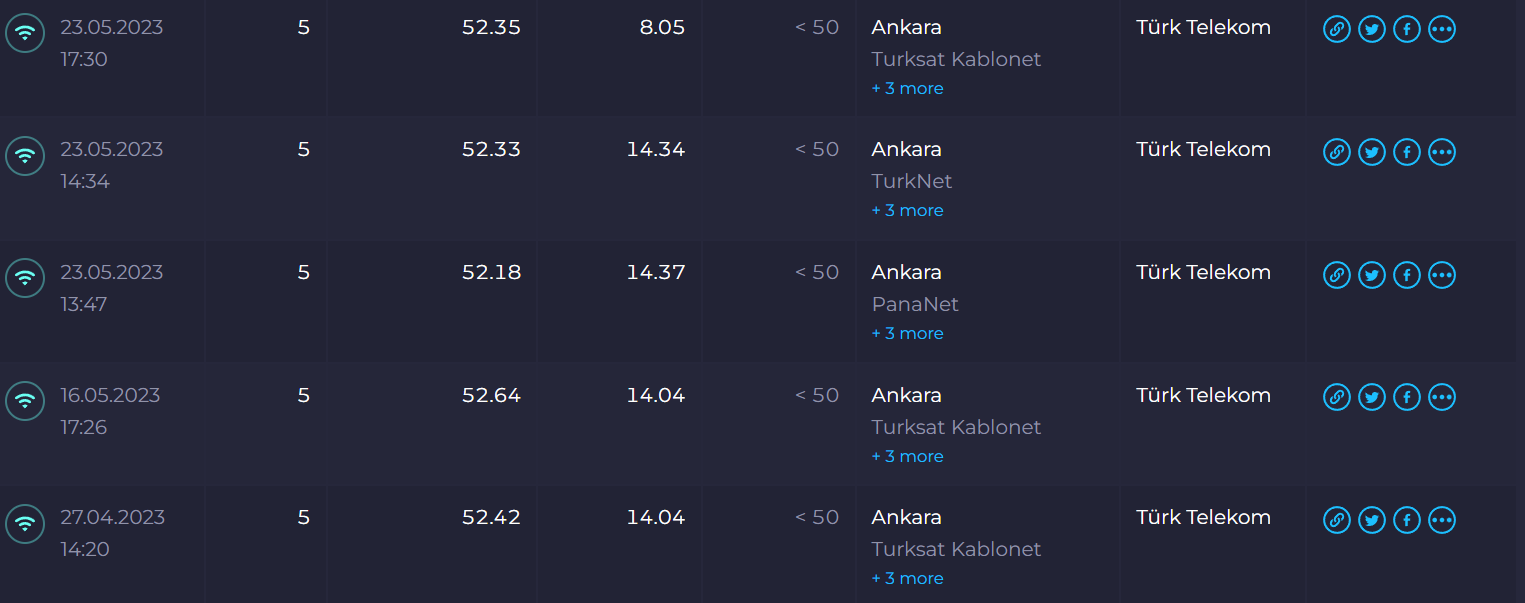Expand '+ 3 more' under TurkNet
The width and height of the screenshot is (1525, 603).
(x=907, y=210)
